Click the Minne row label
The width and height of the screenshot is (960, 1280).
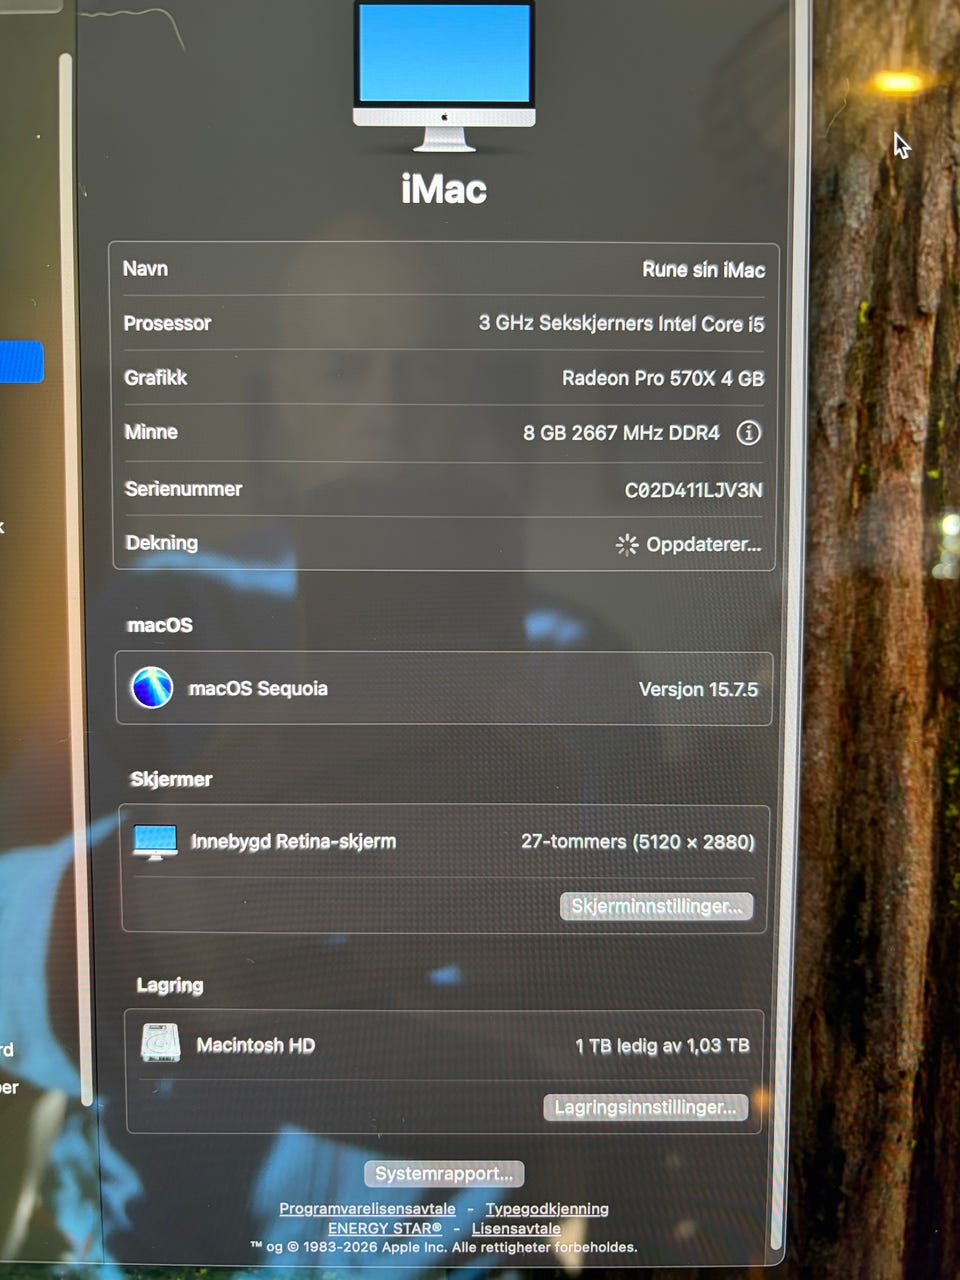click(x=151, y=432)
